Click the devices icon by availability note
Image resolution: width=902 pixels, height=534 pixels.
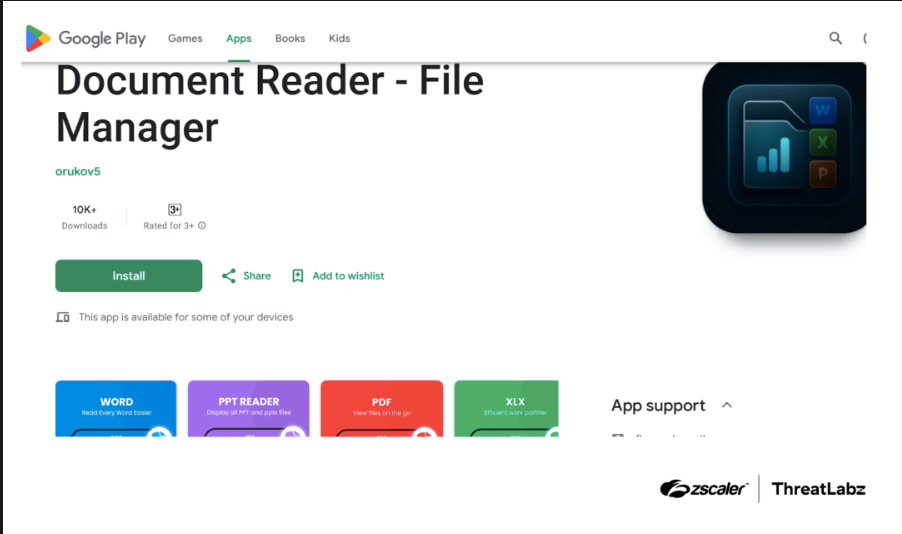63,317
